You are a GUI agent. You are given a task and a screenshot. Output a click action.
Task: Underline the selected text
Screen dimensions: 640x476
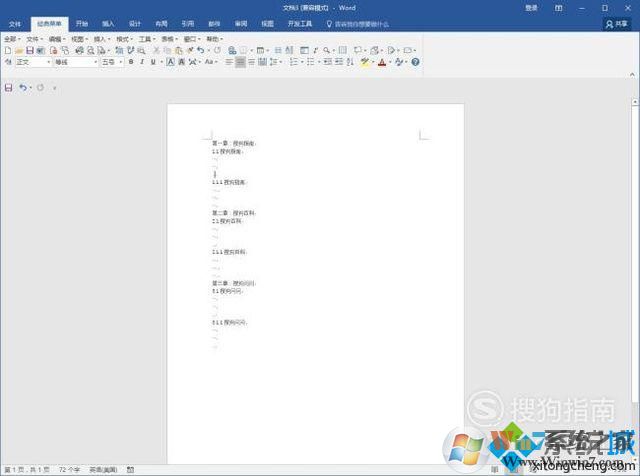[x=153, y=62]
